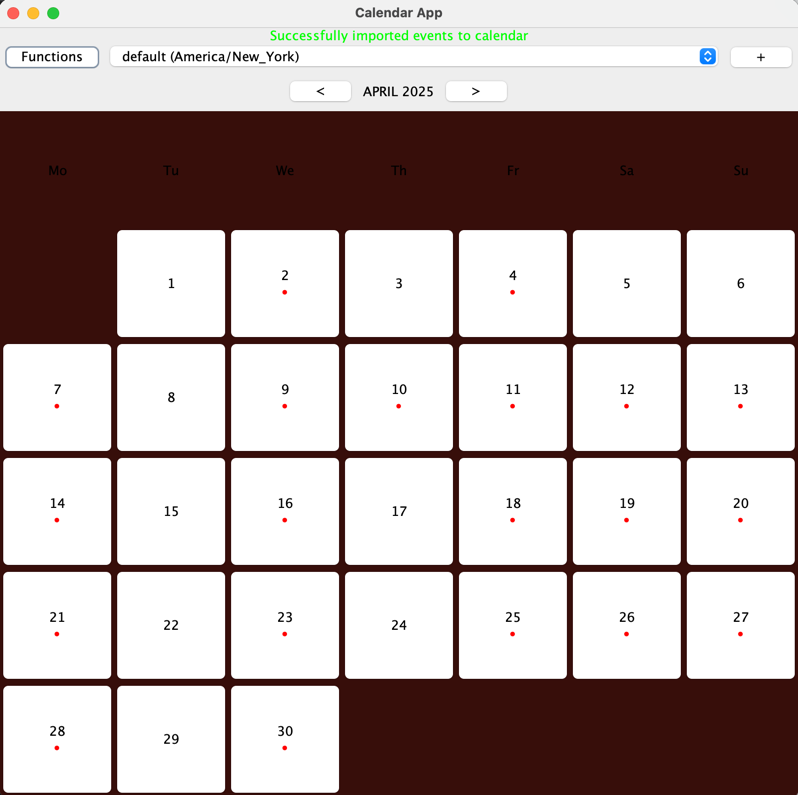798x795 pixels.
Task: Select April 2 day cell
Action: 285,283
